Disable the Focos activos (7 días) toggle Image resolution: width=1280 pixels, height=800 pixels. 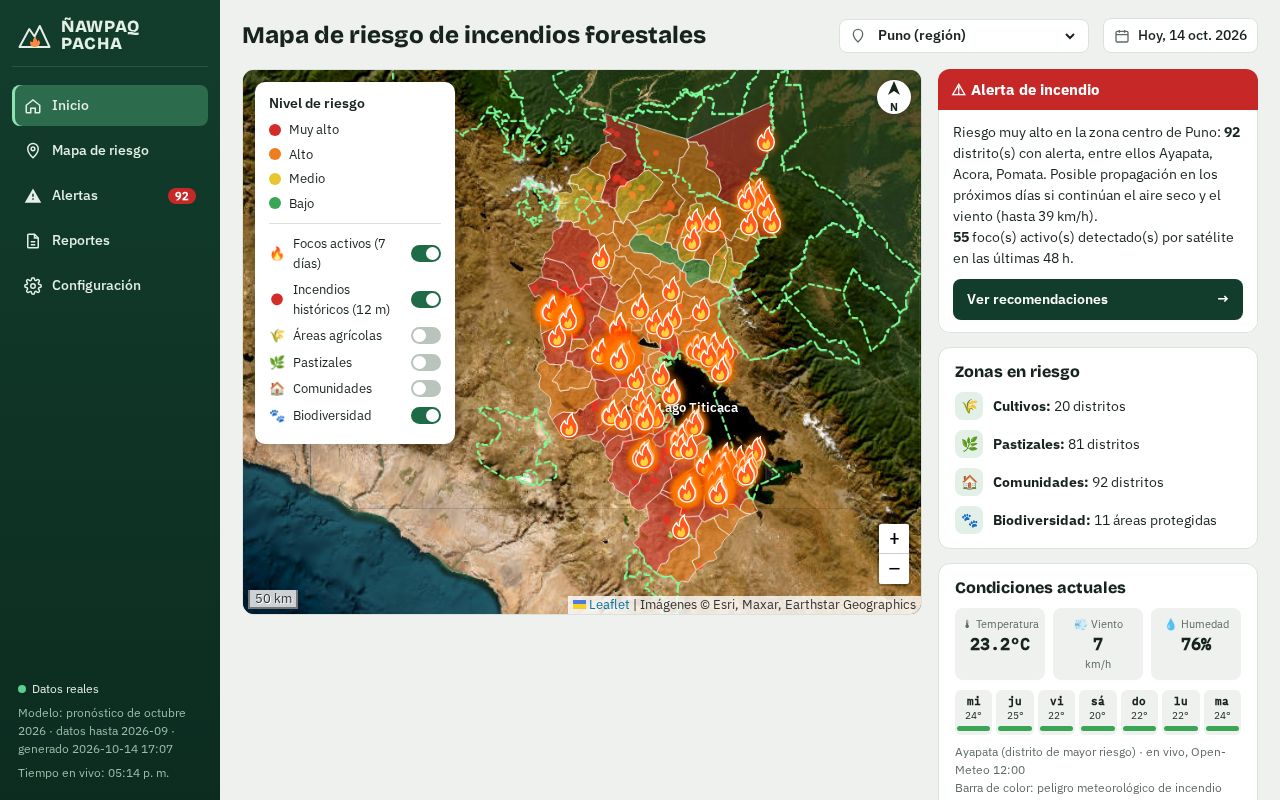pos(426,254)
